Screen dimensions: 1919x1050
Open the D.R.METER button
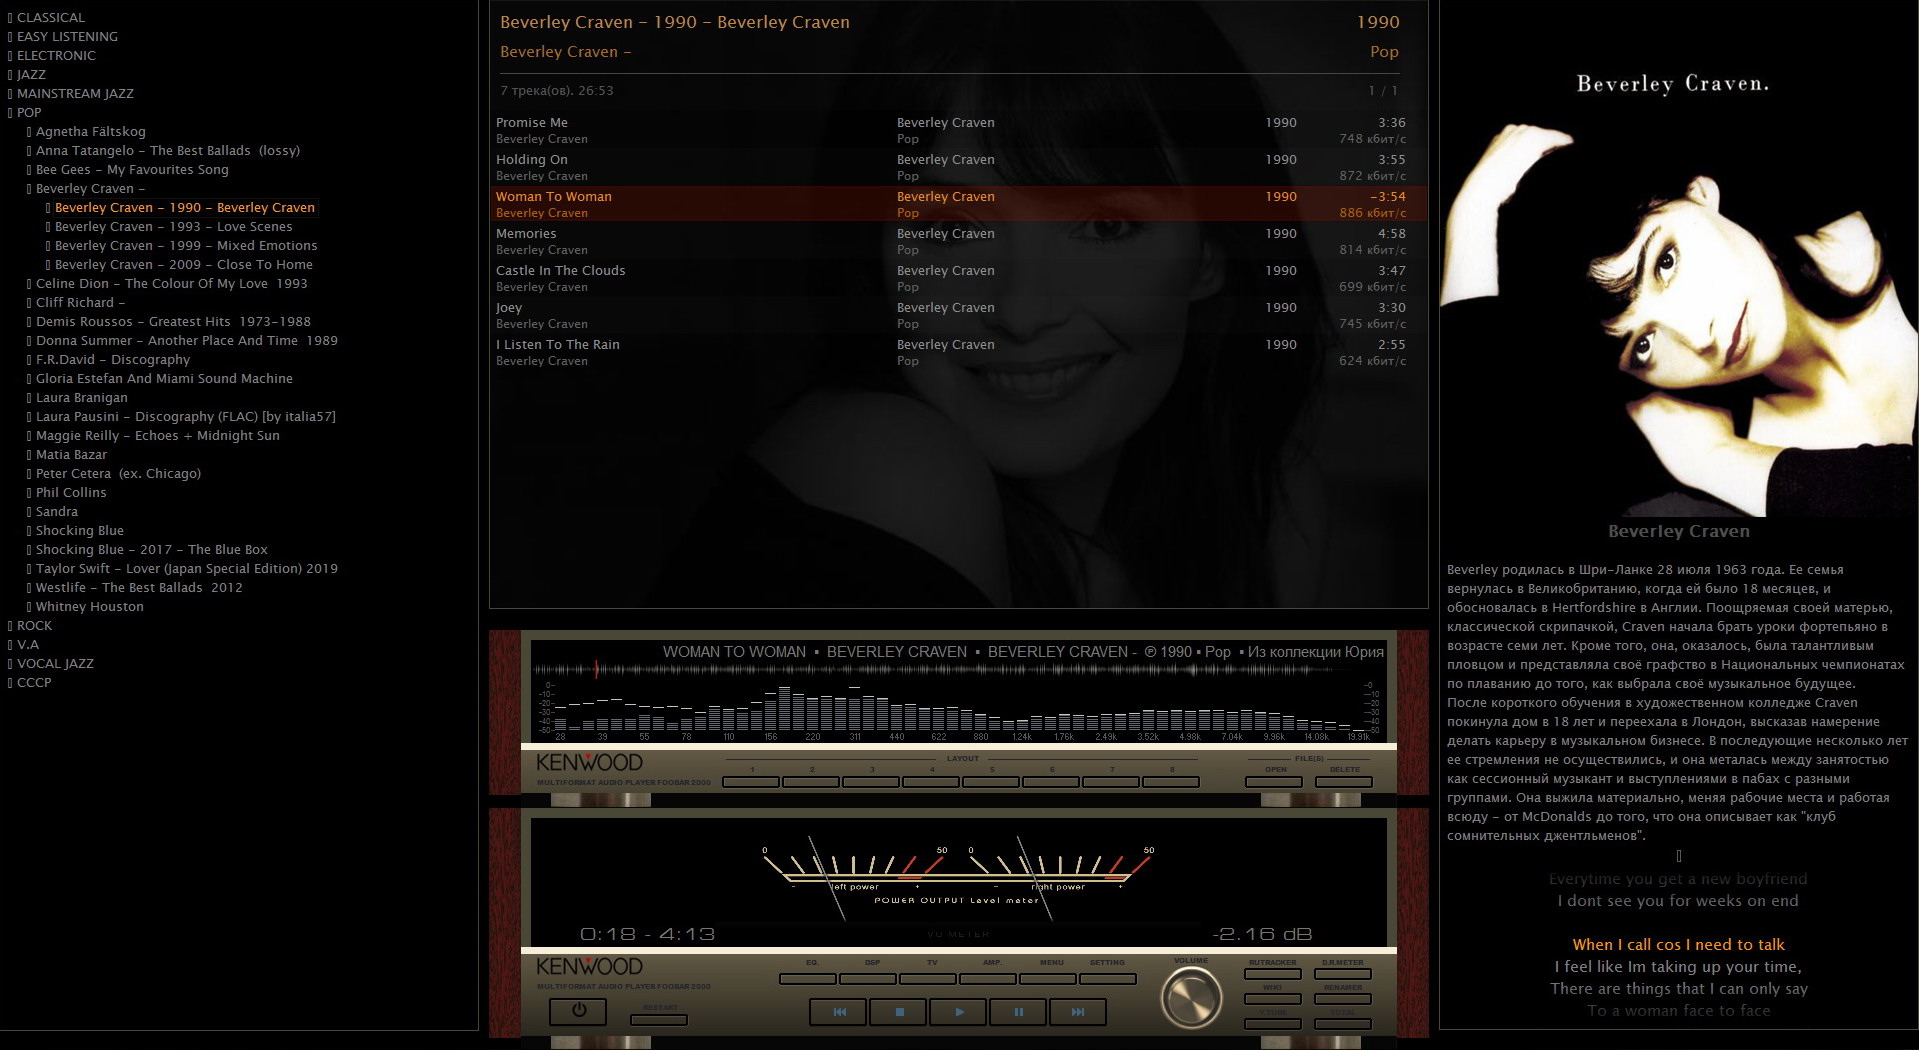[1343, 974]
